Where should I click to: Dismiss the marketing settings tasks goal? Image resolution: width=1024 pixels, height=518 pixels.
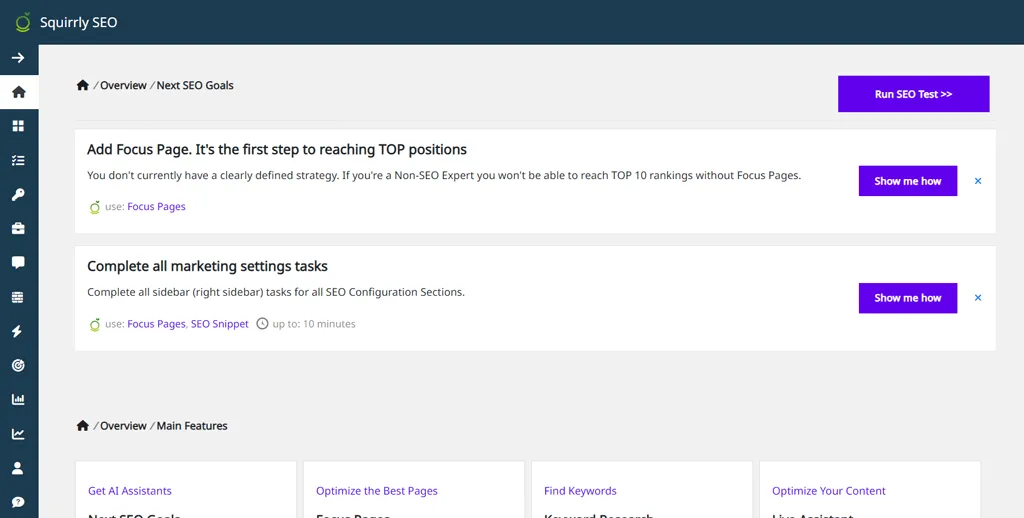(x=978, y=298)
